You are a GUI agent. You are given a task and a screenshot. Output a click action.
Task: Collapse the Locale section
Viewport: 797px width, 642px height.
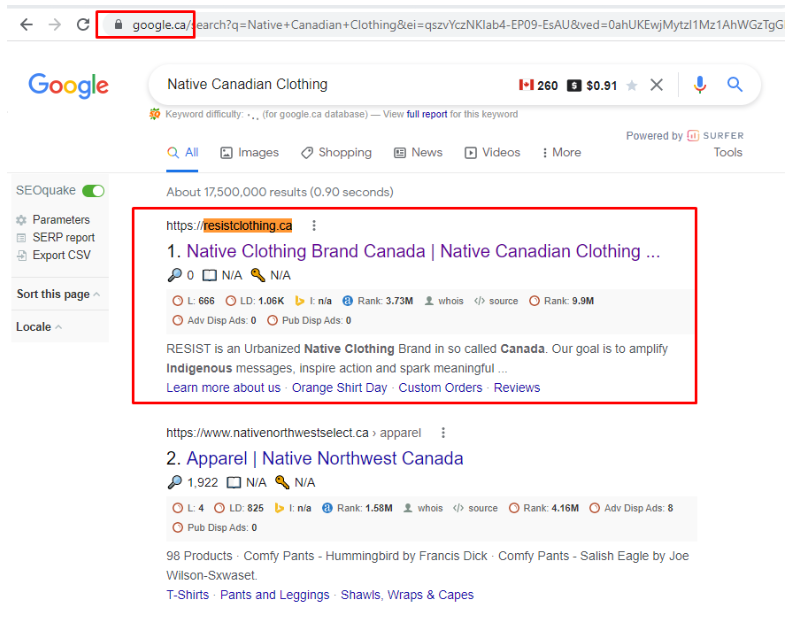pyautogui.click(x=39, y=327)
